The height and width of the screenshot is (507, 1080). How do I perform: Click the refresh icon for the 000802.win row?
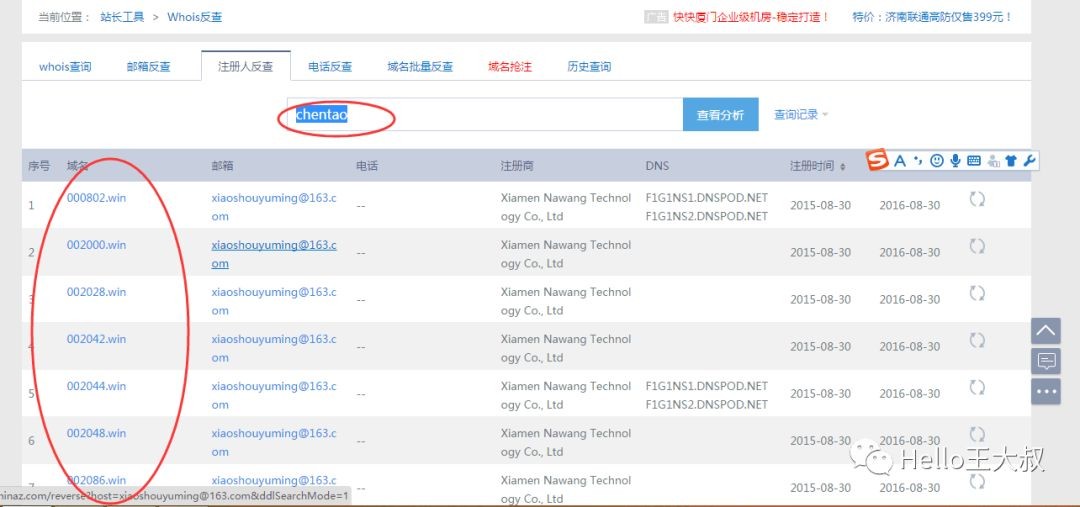(977, 199)
